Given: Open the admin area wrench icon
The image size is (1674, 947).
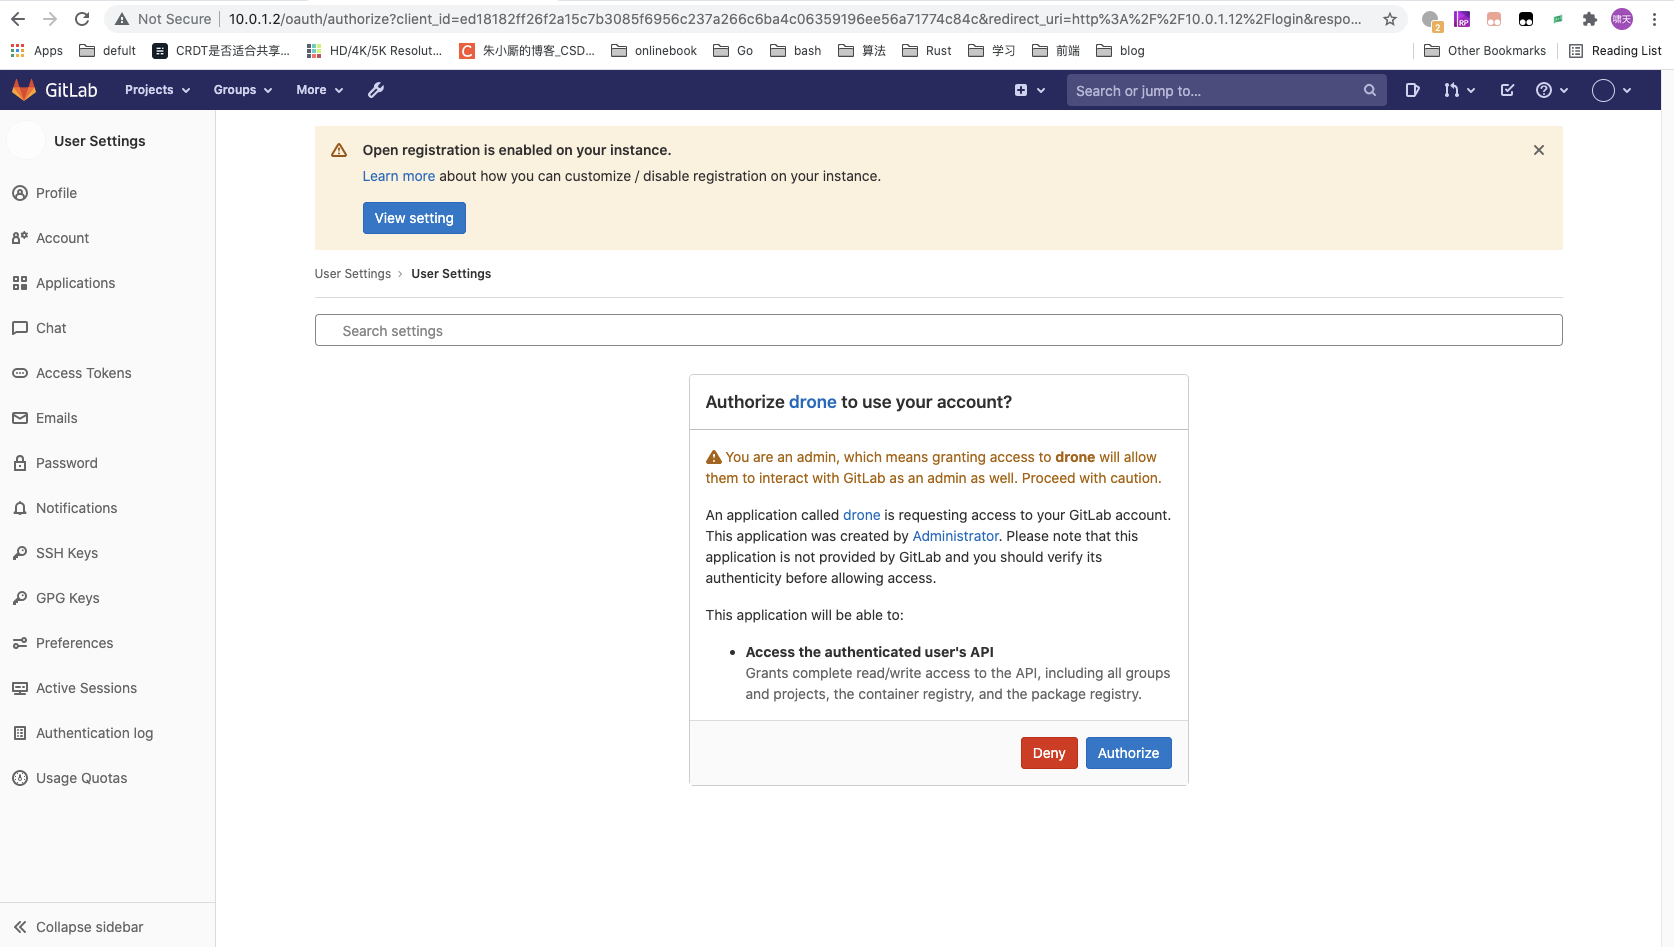Looking at the screenshot, I should pyautogui.click(x=376, y=90).
